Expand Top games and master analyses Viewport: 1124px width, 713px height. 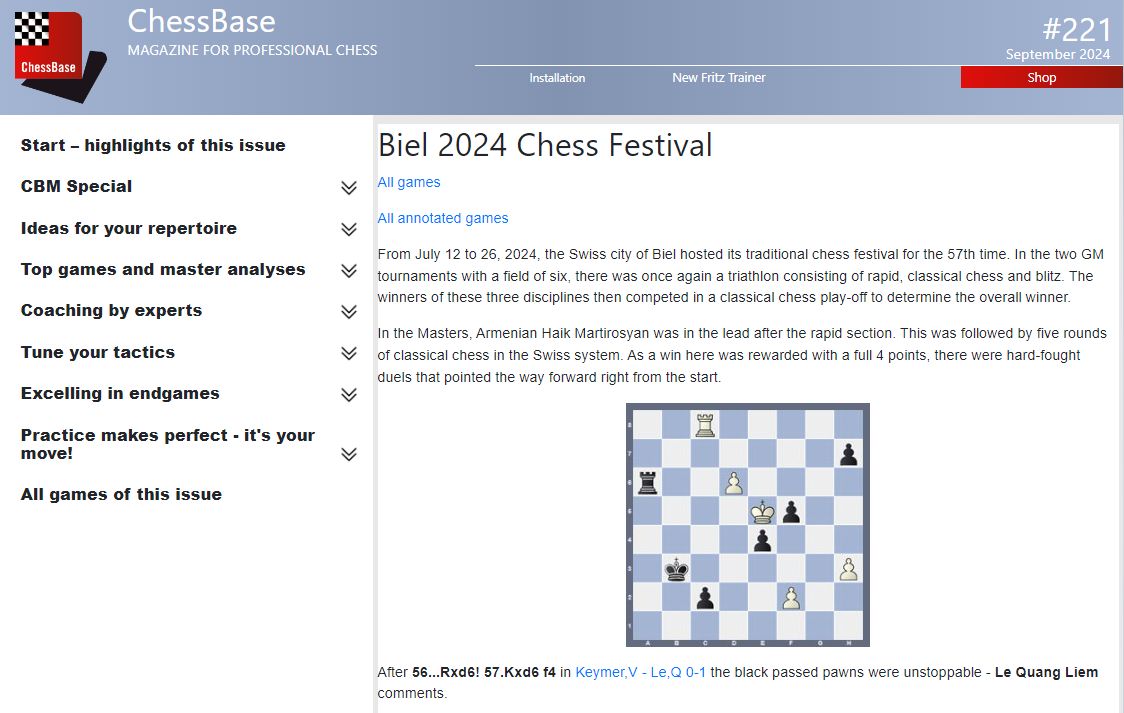click(348, 270)
